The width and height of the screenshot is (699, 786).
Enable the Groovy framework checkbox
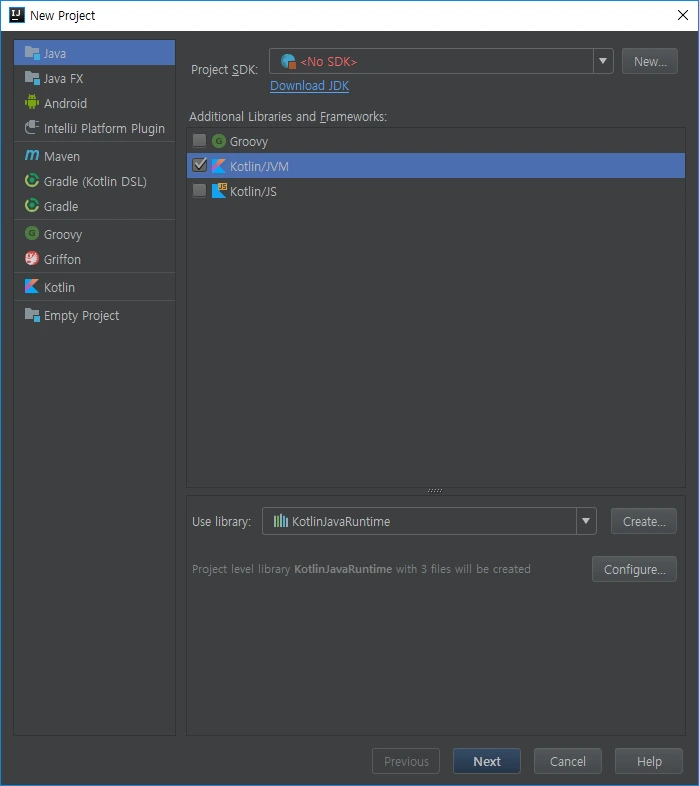click(200, 140)
